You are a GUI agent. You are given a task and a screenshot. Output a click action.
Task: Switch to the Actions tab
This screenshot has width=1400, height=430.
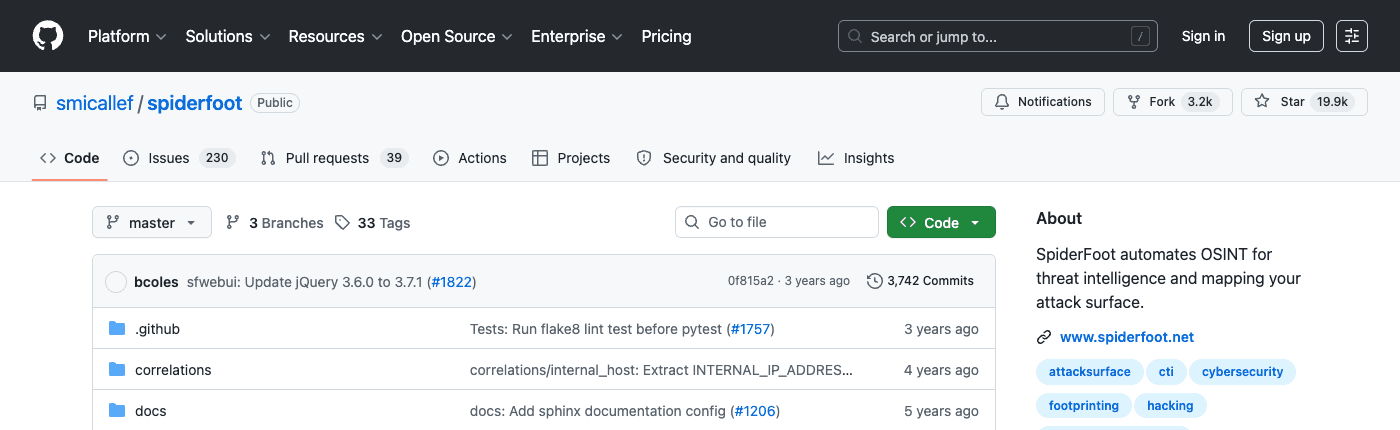(470, 158)
